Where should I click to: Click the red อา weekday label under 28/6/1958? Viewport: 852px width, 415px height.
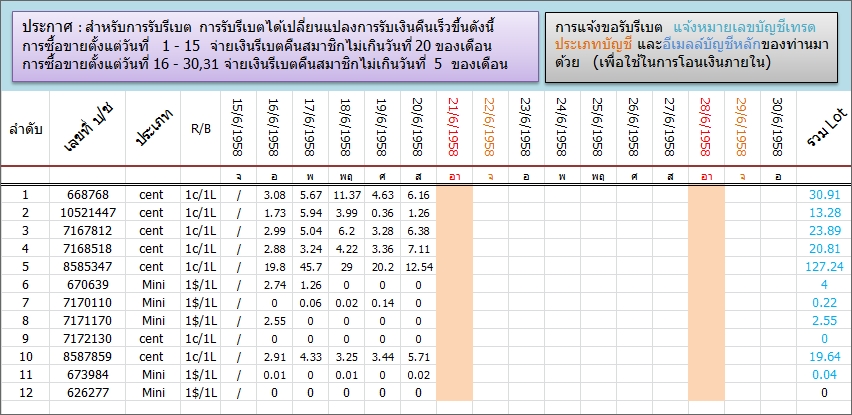tap(706, 176)
